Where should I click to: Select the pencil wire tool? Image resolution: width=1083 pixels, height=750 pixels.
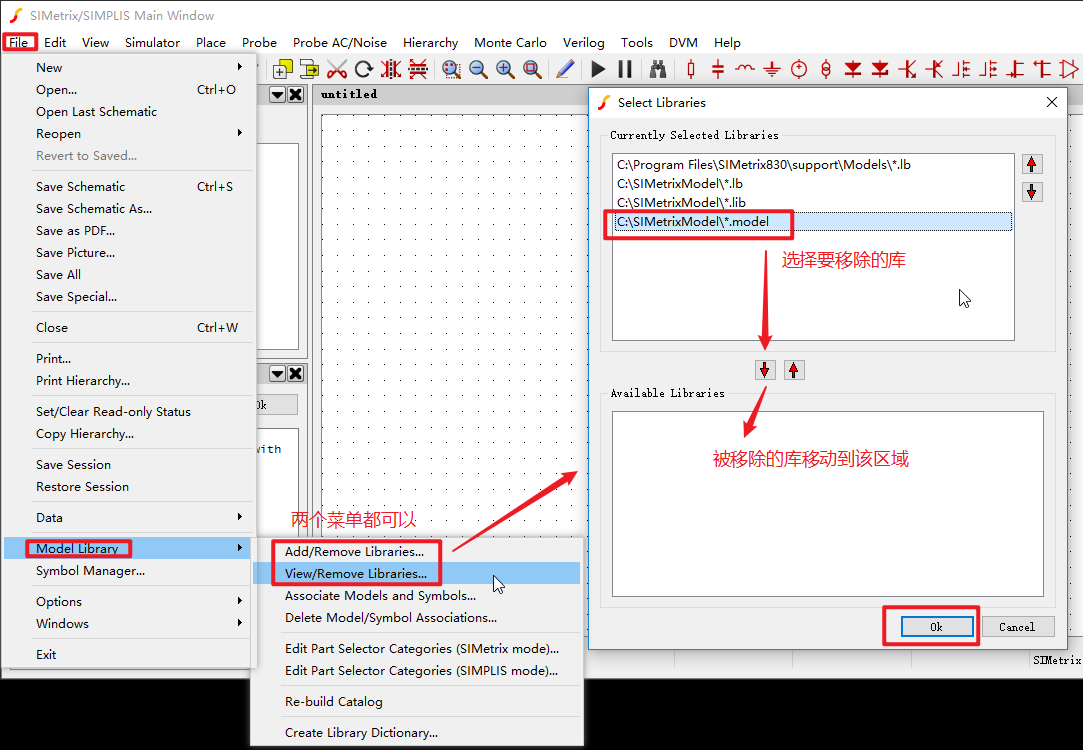pyautogui.click(x=565, y=69)
